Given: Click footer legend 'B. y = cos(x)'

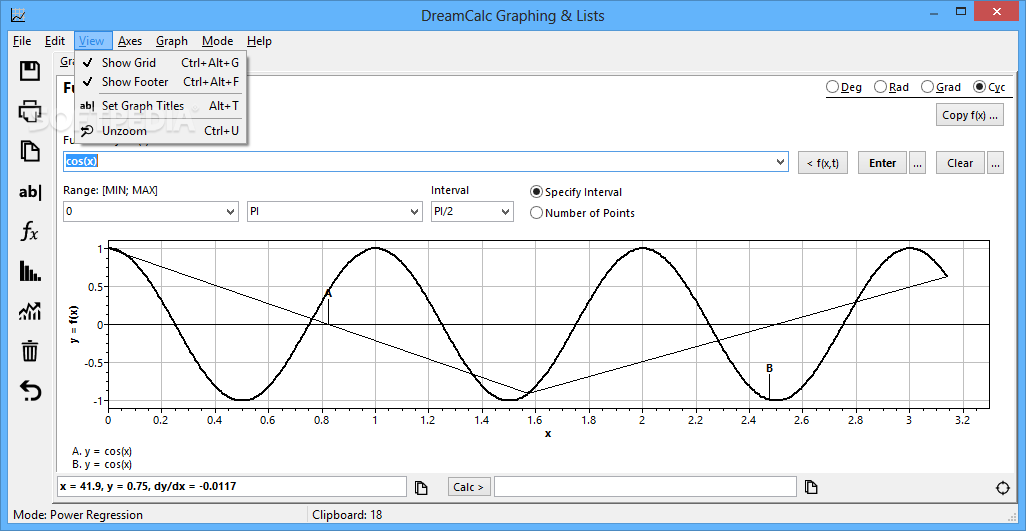Looking at the screenshot, I should (x=102, y=464).
